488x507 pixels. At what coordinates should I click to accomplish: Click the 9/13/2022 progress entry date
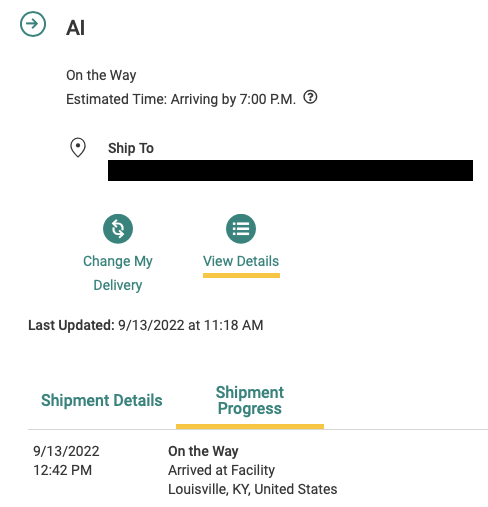[x=66, y=451]
